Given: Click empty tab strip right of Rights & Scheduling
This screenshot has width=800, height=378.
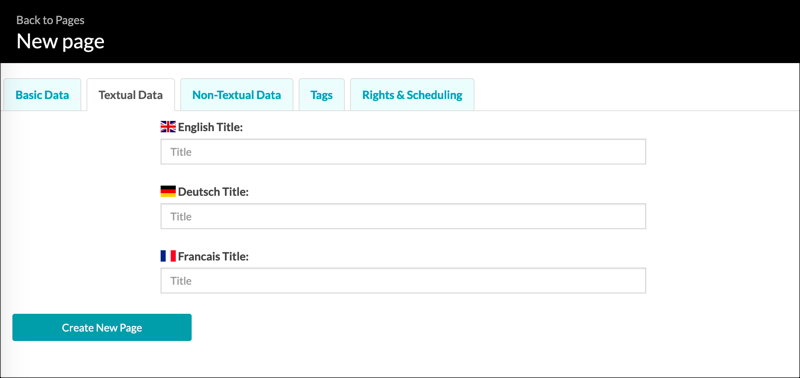Looking at the screenshot, I should click(x=637, y=94).
